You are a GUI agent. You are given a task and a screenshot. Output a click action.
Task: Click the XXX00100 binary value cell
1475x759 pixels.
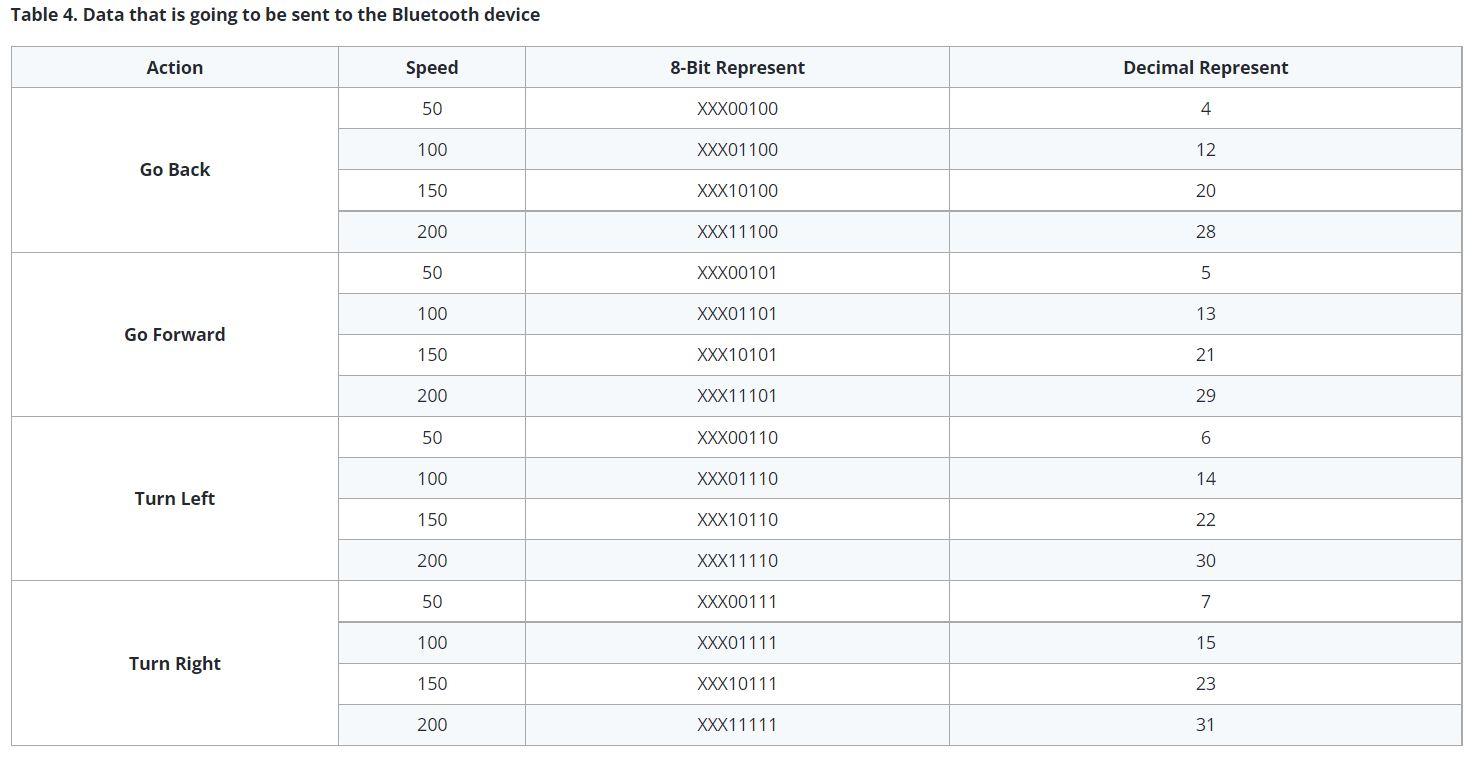pyautogui.click(x=737, y=109)
